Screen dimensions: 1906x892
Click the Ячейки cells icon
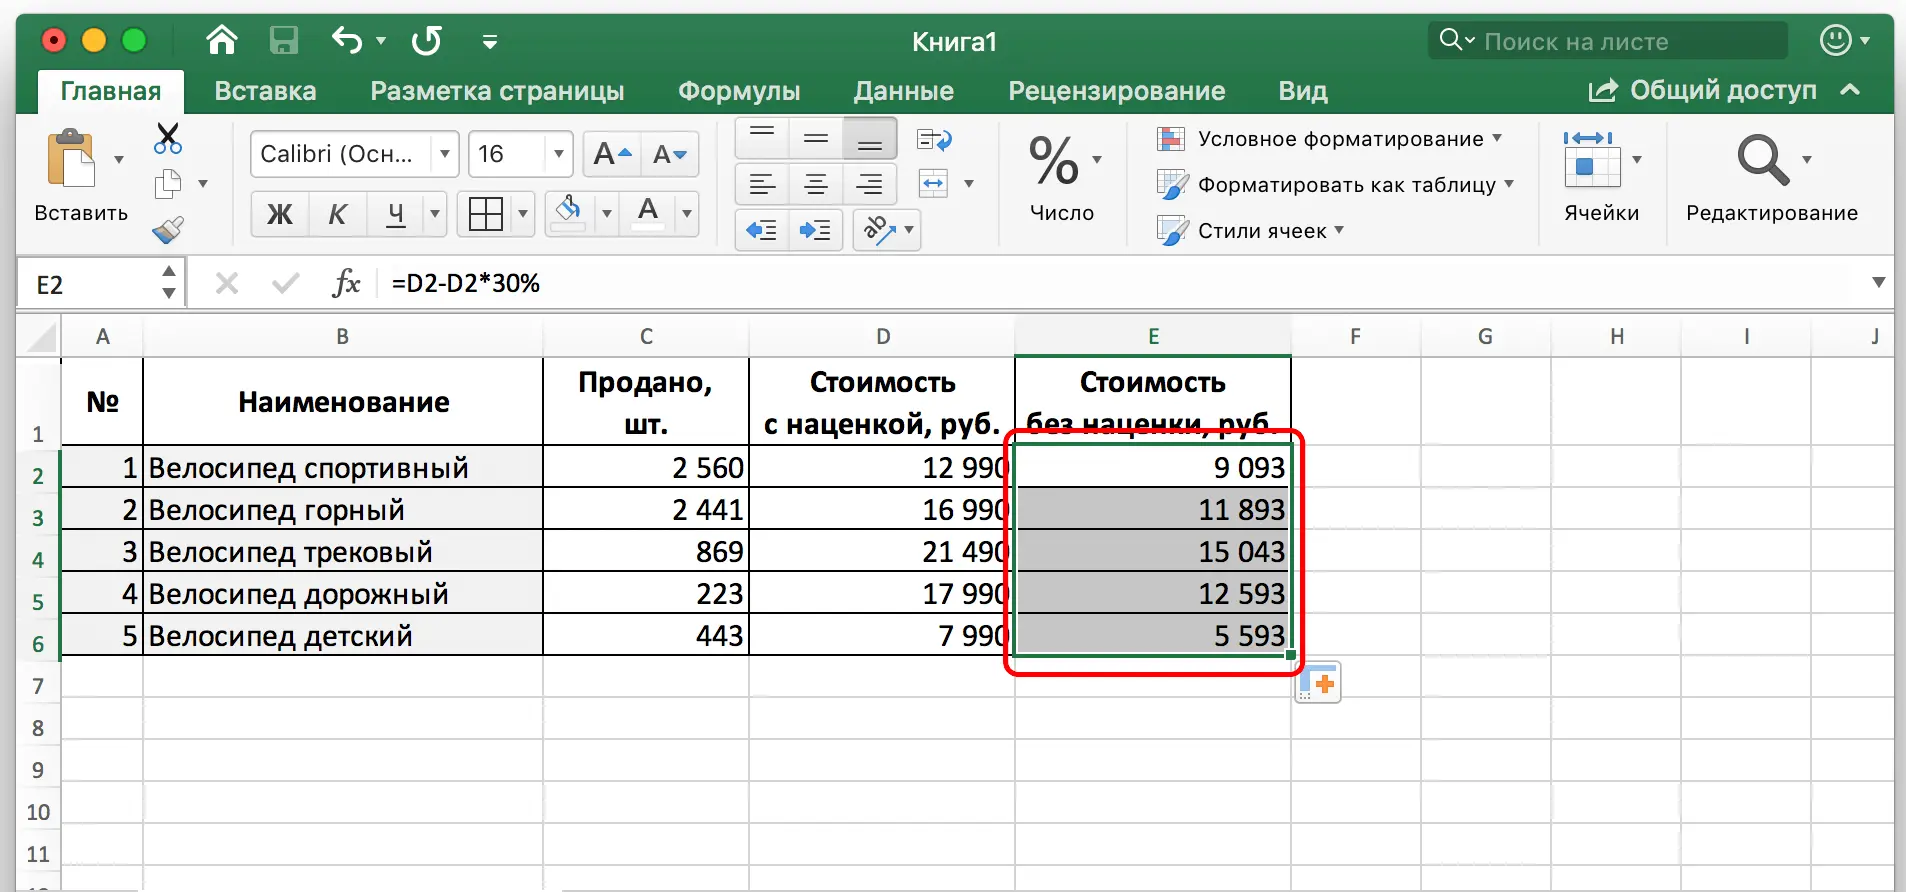pyautogui.click(x=1592, y=160)
